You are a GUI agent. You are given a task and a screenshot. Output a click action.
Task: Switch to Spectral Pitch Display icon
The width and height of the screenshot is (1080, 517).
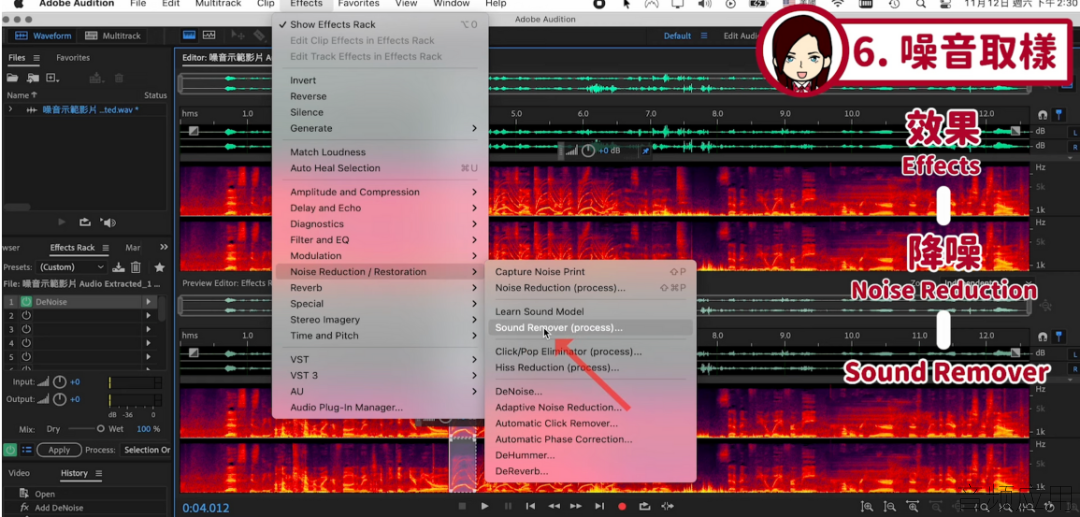209,35
